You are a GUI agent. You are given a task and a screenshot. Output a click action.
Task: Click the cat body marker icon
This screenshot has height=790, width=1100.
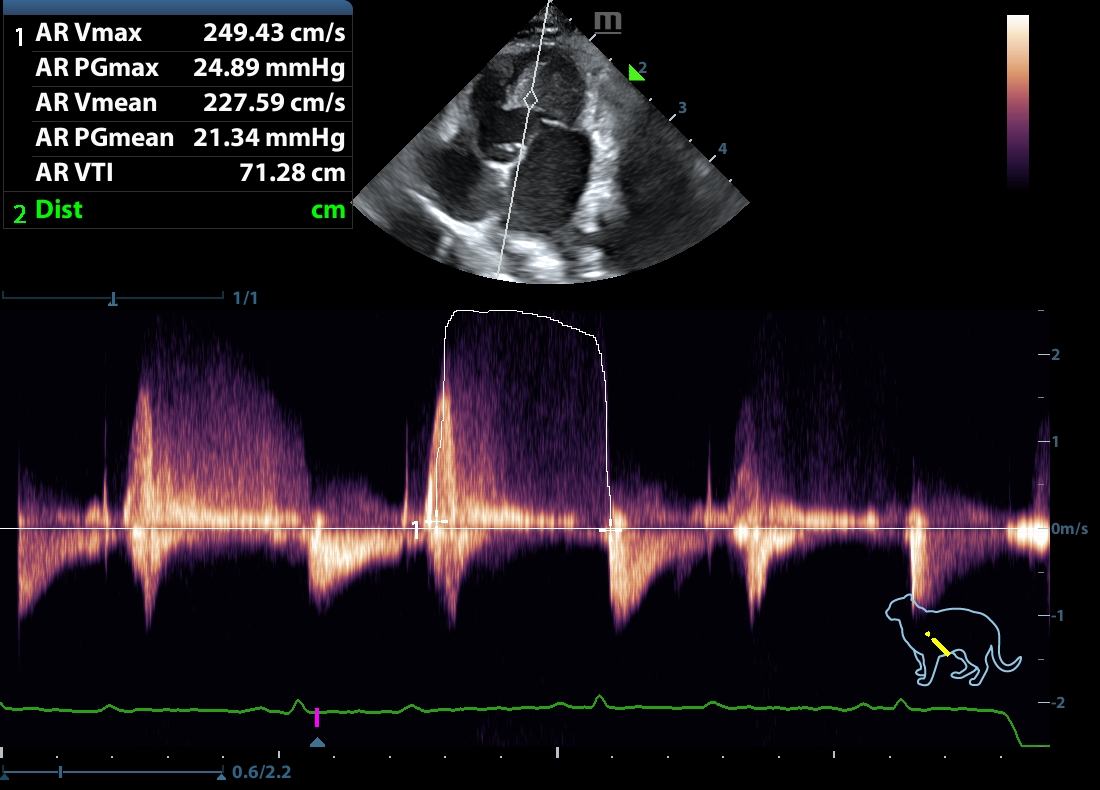(x=951, y=640)
